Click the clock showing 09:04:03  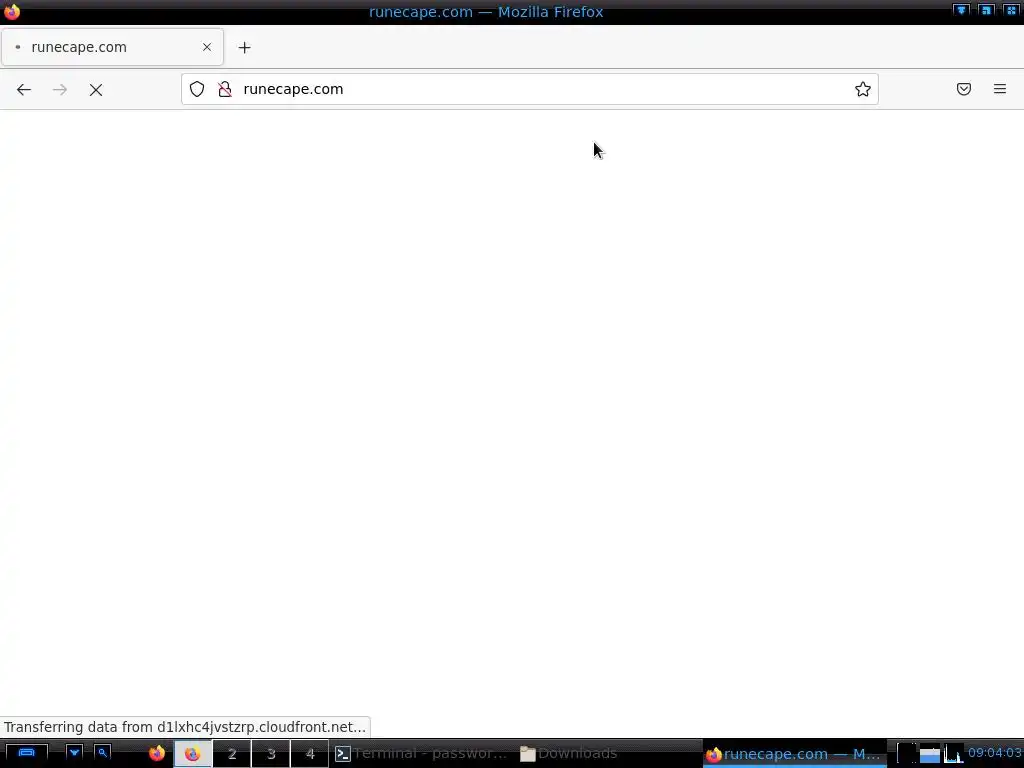[x=994, y=753]
